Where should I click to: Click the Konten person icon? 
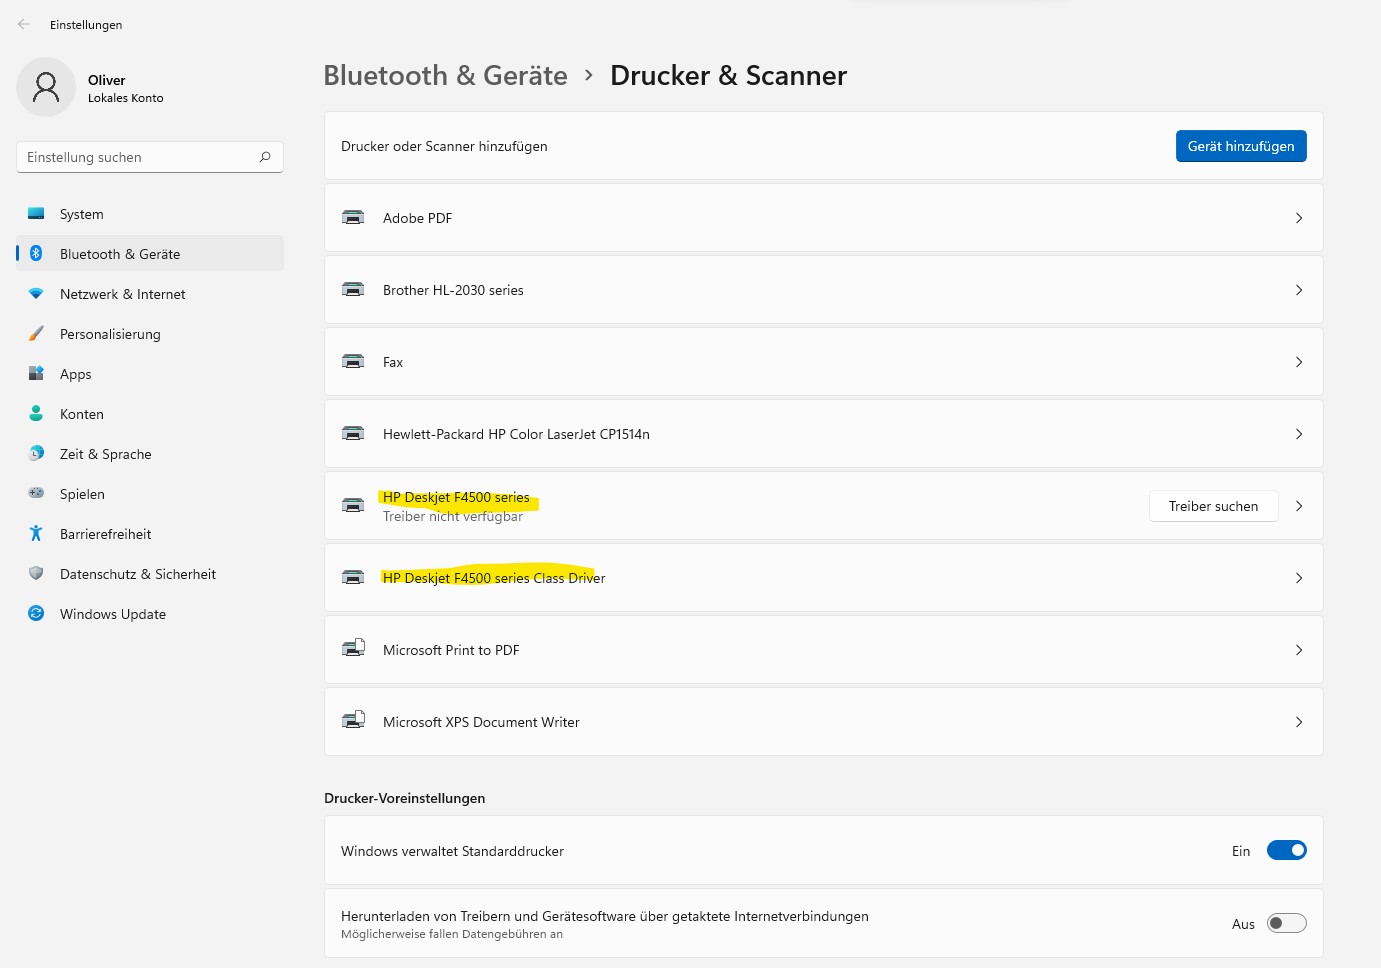pos(36,413)
